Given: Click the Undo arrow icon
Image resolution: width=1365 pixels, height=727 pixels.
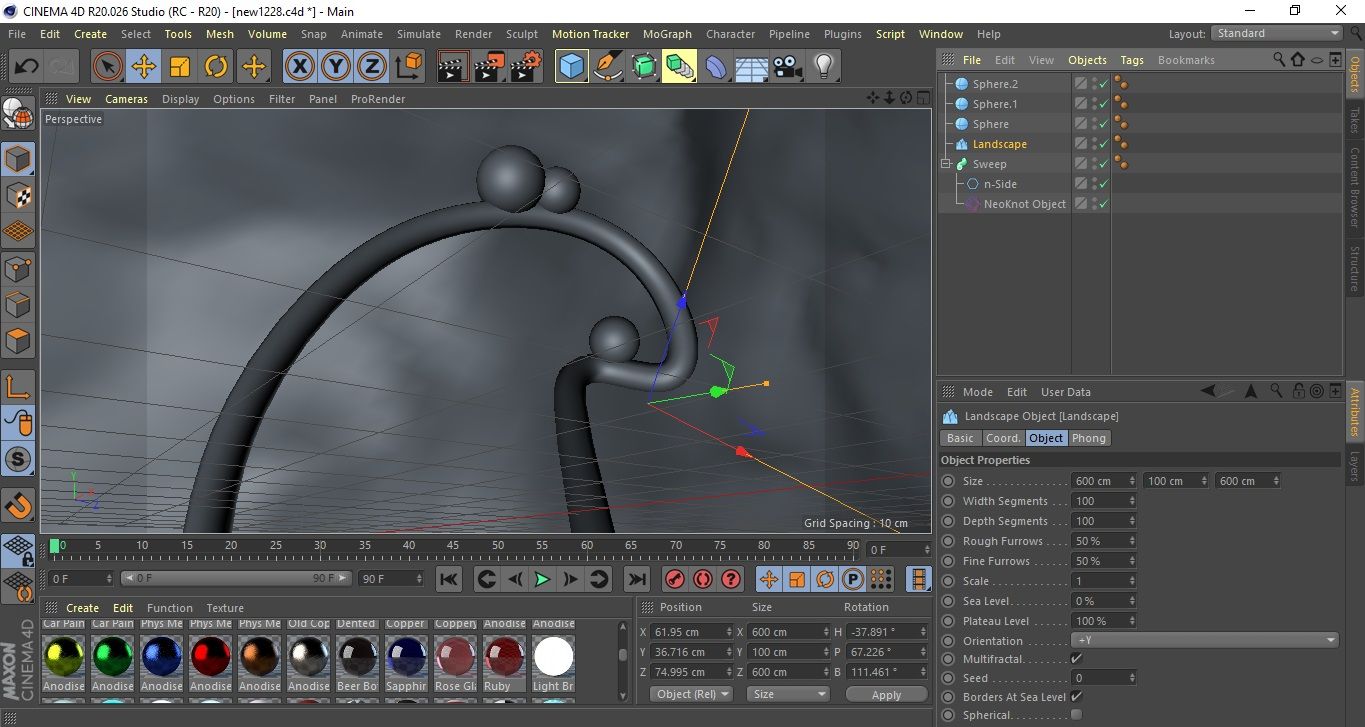Looking at the screenshot, I should [x=26, y=67].
